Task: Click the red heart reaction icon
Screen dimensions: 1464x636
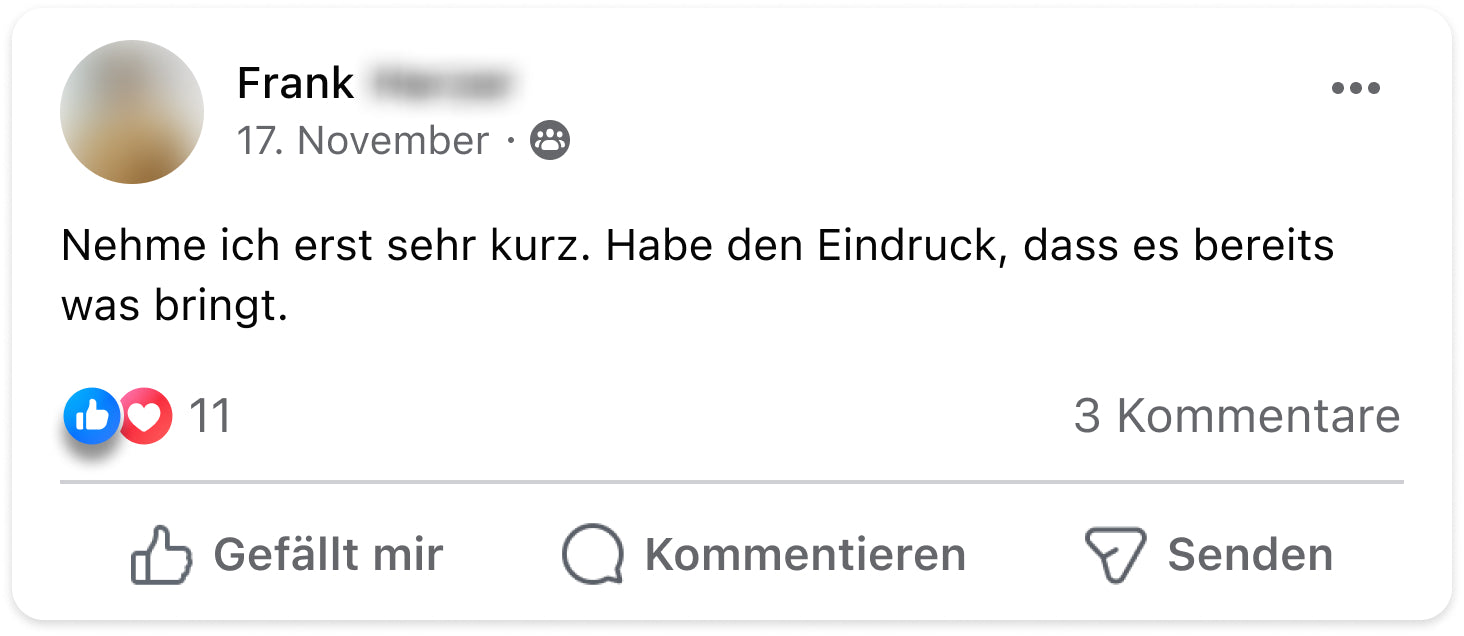Action: point(148,415)
